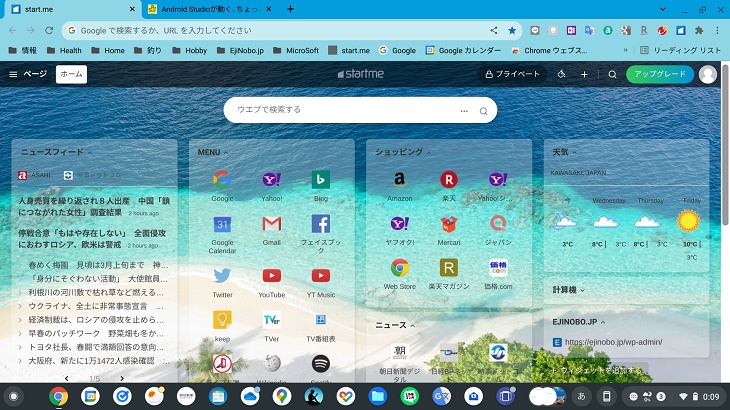Open the ejinobo.jp/wp-admin link
This screenshot has width=730, height=410.
coord(614,342)
